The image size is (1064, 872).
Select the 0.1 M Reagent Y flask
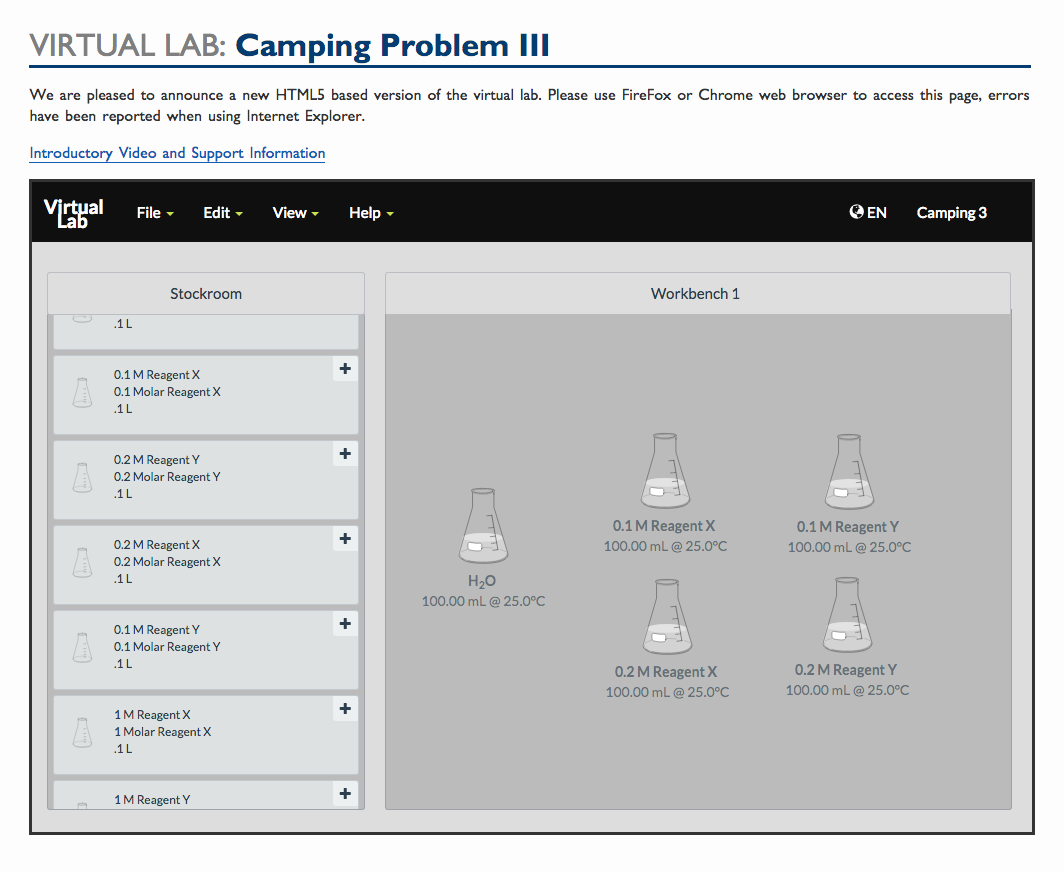[x=848, y=470]
